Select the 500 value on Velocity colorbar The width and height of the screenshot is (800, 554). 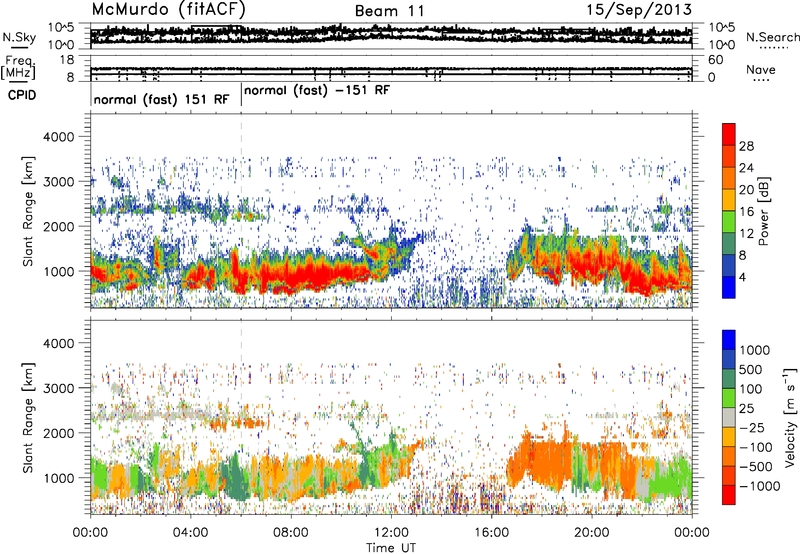[751, 370]
